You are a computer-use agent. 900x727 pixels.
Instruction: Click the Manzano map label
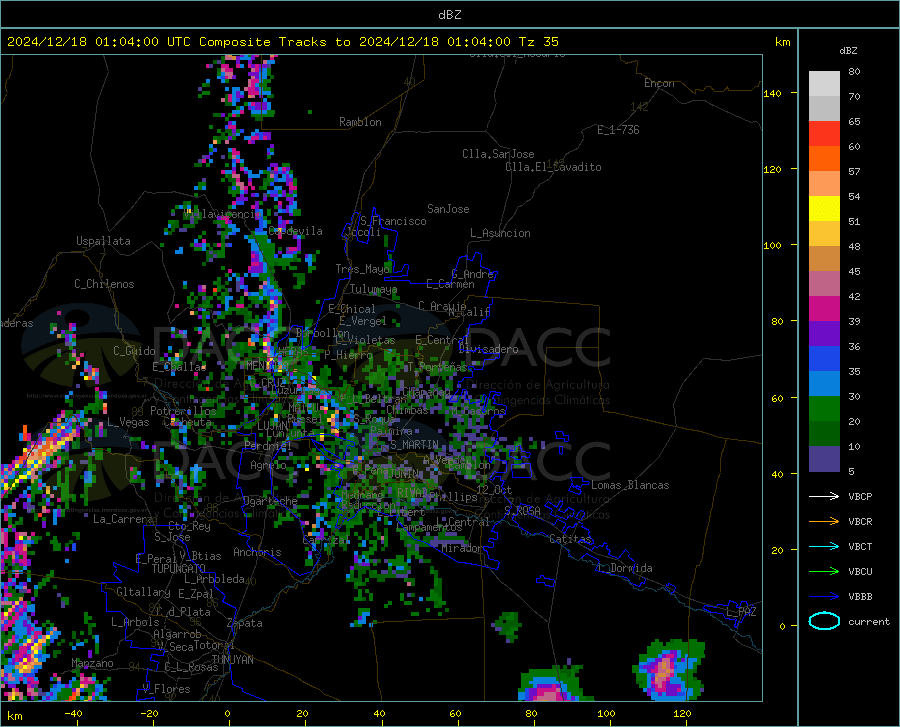(92, 663)
